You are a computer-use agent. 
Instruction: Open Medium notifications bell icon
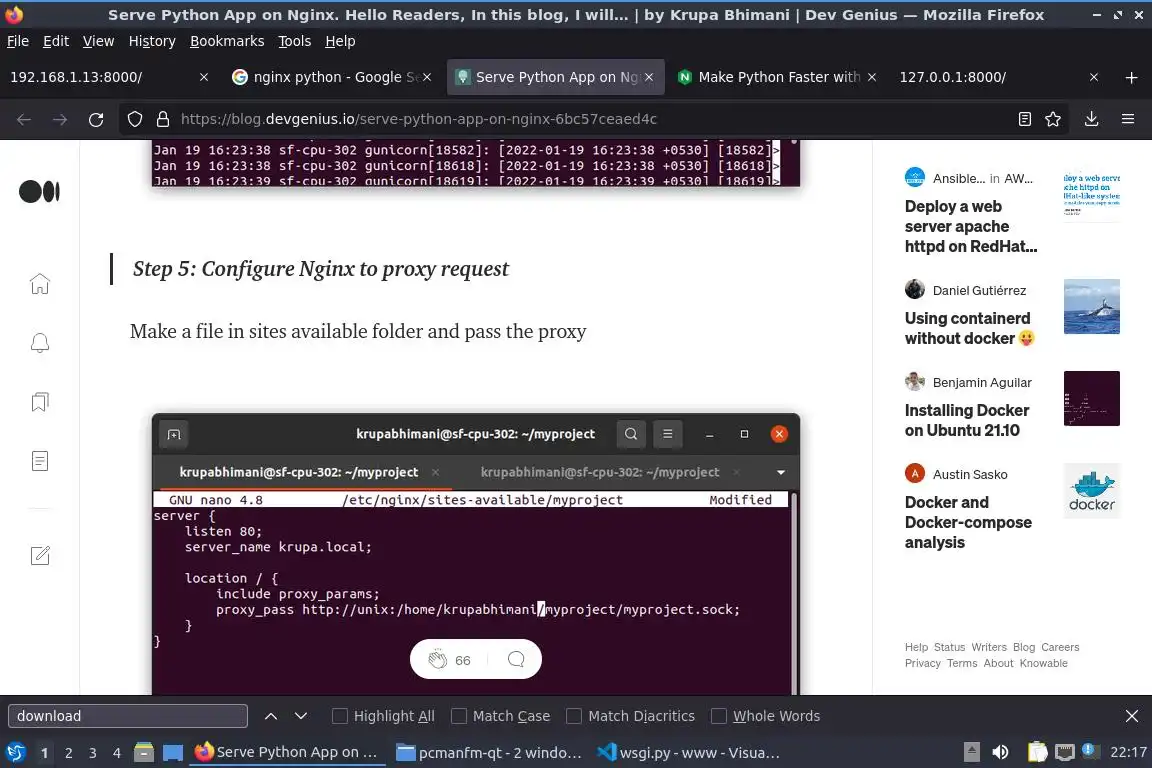pos(40,343)
